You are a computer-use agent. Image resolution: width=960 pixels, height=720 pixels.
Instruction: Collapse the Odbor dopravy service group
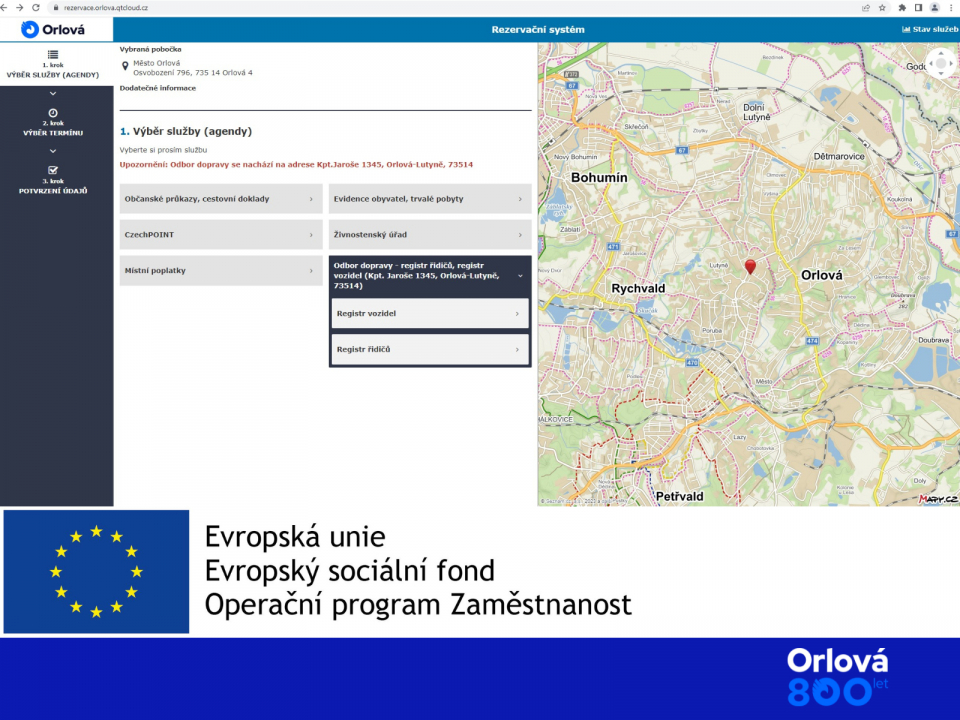430,276
